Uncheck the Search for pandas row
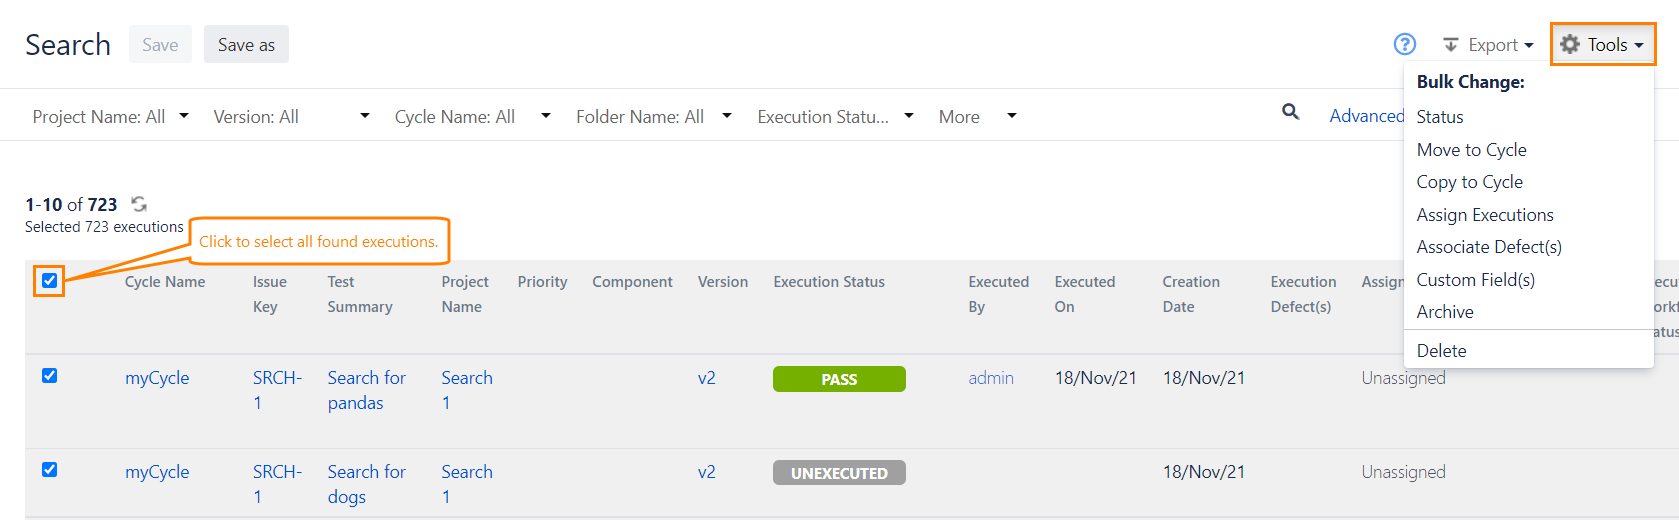Viewport: 1679px width, 520px height. tap(49, 376)
